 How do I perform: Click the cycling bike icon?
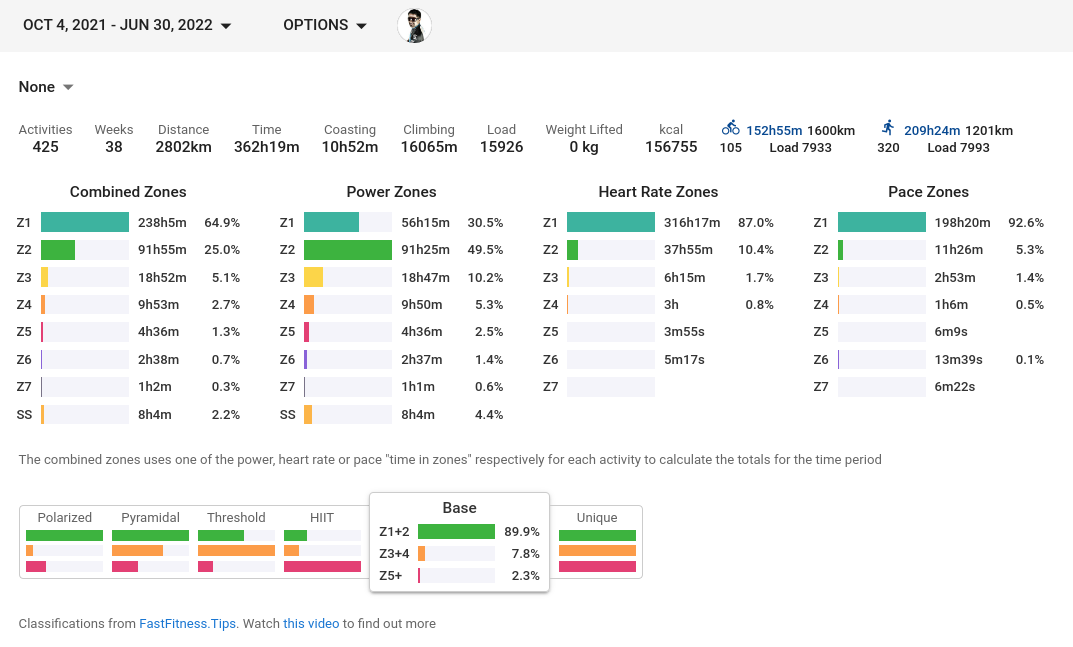point(730,128)
